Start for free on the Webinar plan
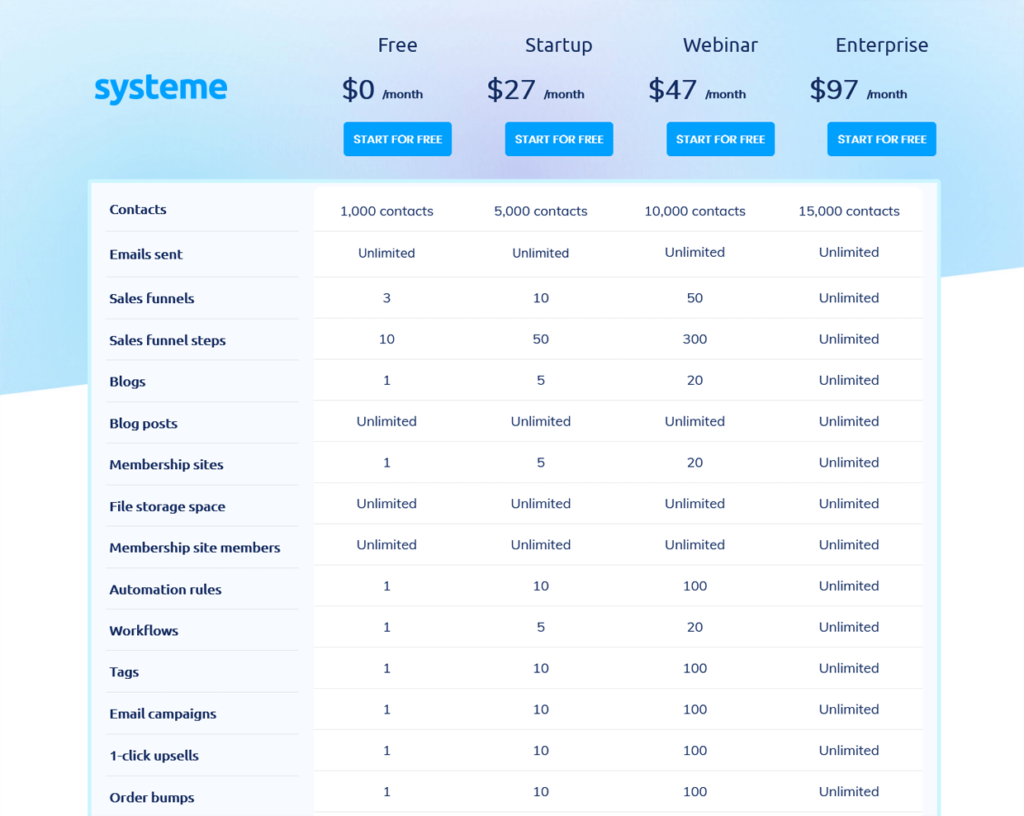The width and height of the screenshot is (1024, 816). coord(720,139)
